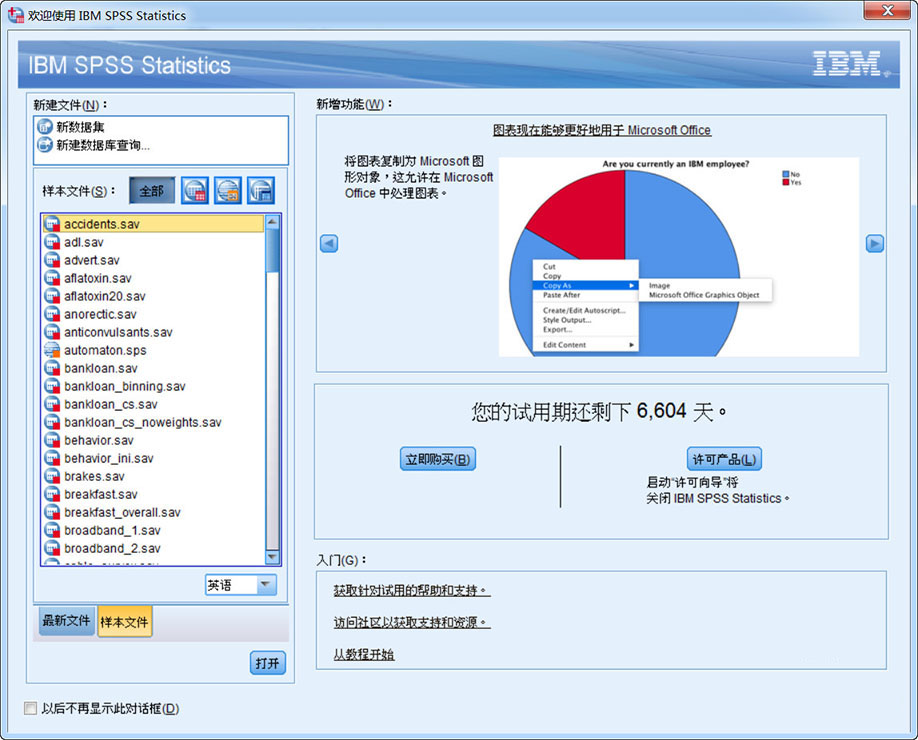Click the automaton.sps file icon

tap(53, 351)
